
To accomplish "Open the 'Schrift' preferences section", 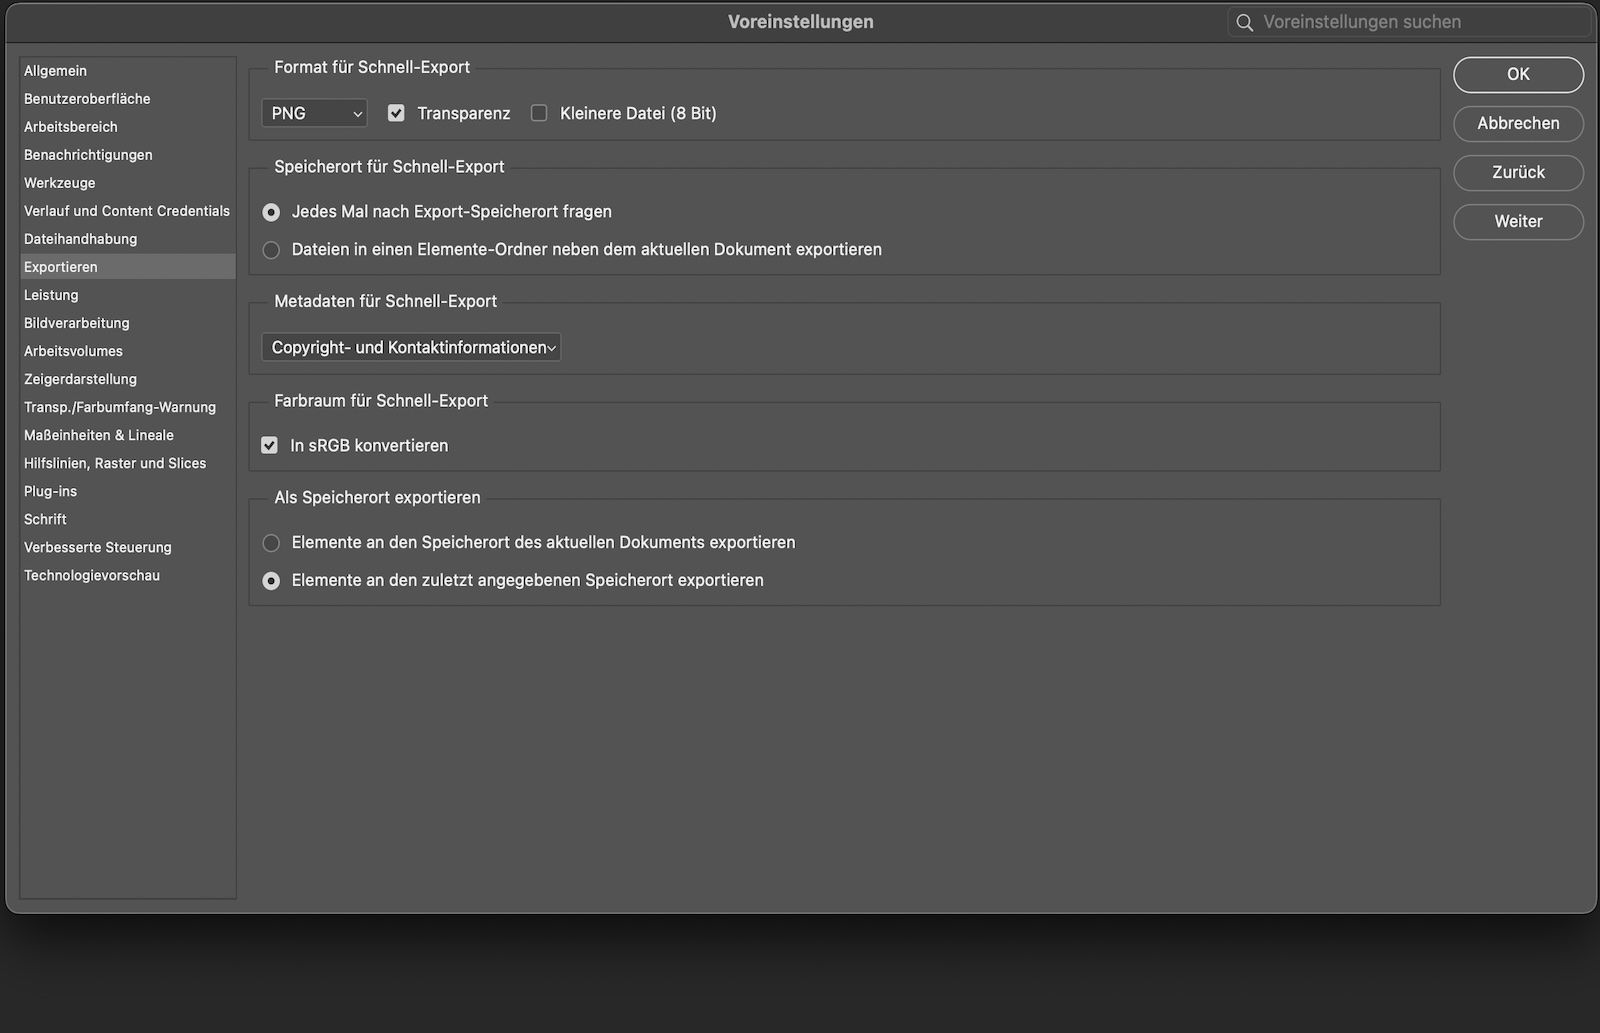I will click(x=45, y=519).
